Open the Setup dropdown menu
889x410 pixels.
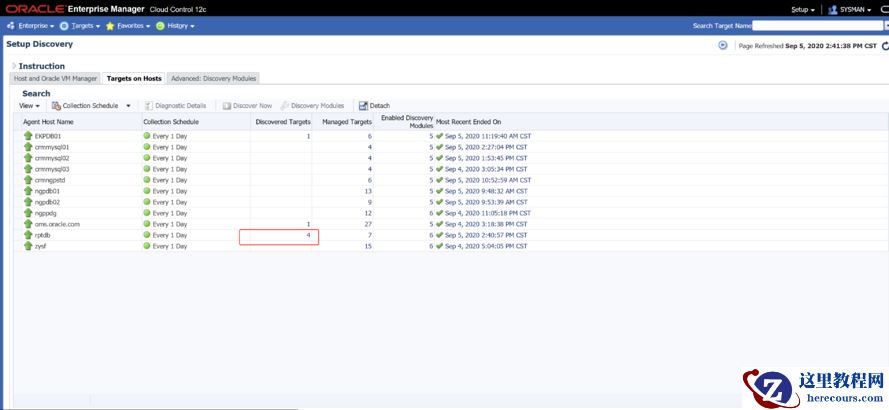pyautogui.click(x=802, y=9)
